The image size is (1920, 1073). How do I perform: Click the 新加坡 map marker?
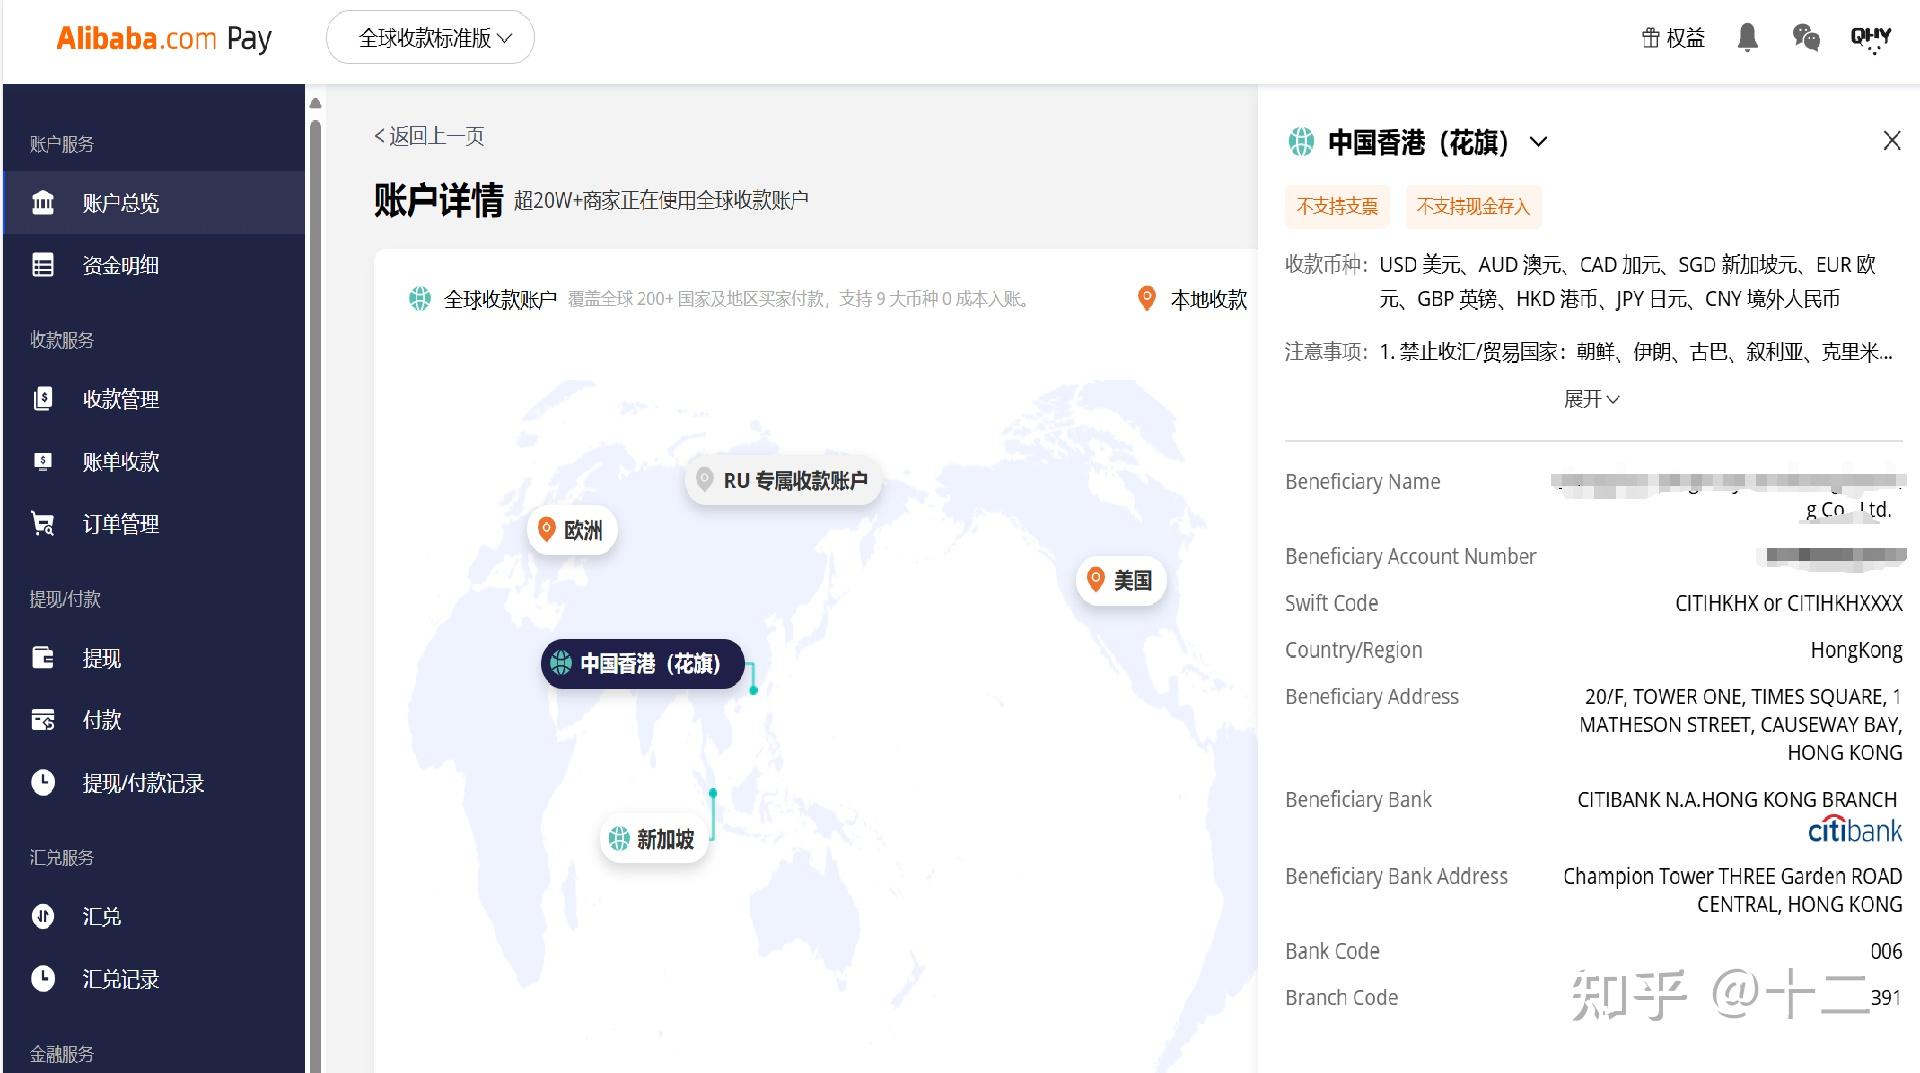[x=655, y=840]
